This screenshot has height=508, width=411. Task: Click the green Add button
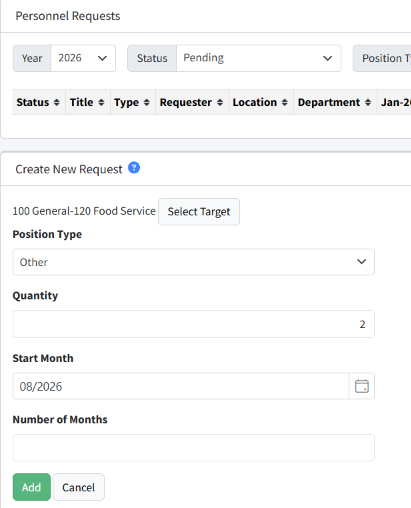point(32,487)
